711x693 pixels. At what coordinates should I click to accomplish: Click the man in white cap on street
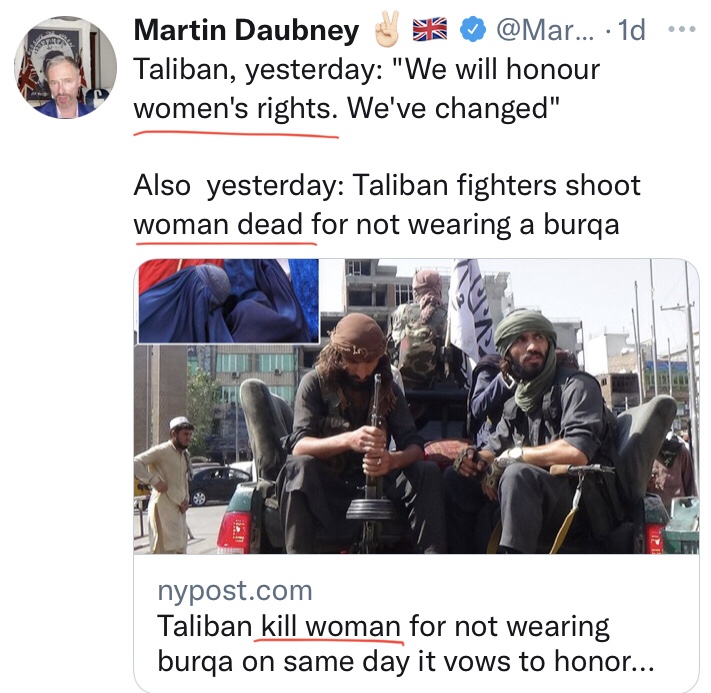[x=165, y=484]
